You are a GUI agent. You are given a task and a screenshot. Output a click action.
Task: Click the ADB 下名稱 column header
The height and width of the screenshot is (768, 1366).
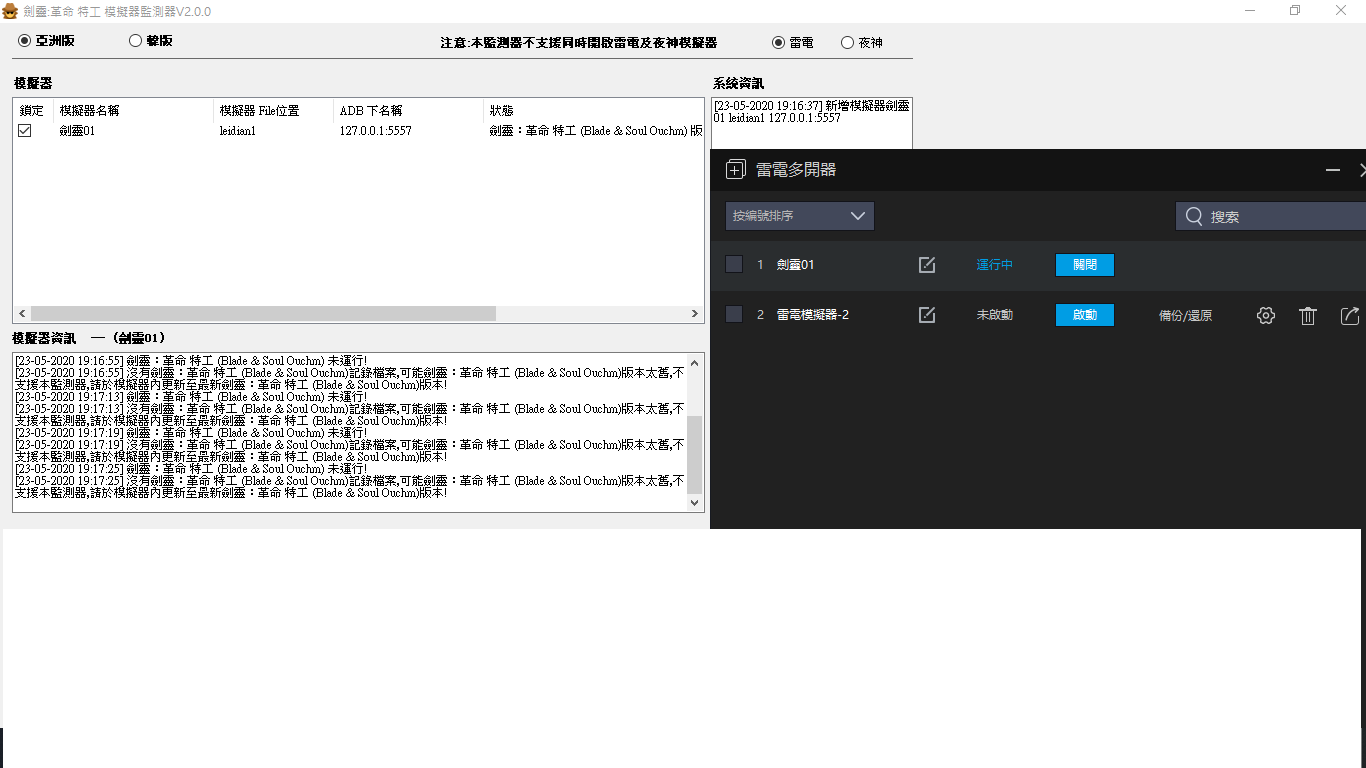click(409, 110)
